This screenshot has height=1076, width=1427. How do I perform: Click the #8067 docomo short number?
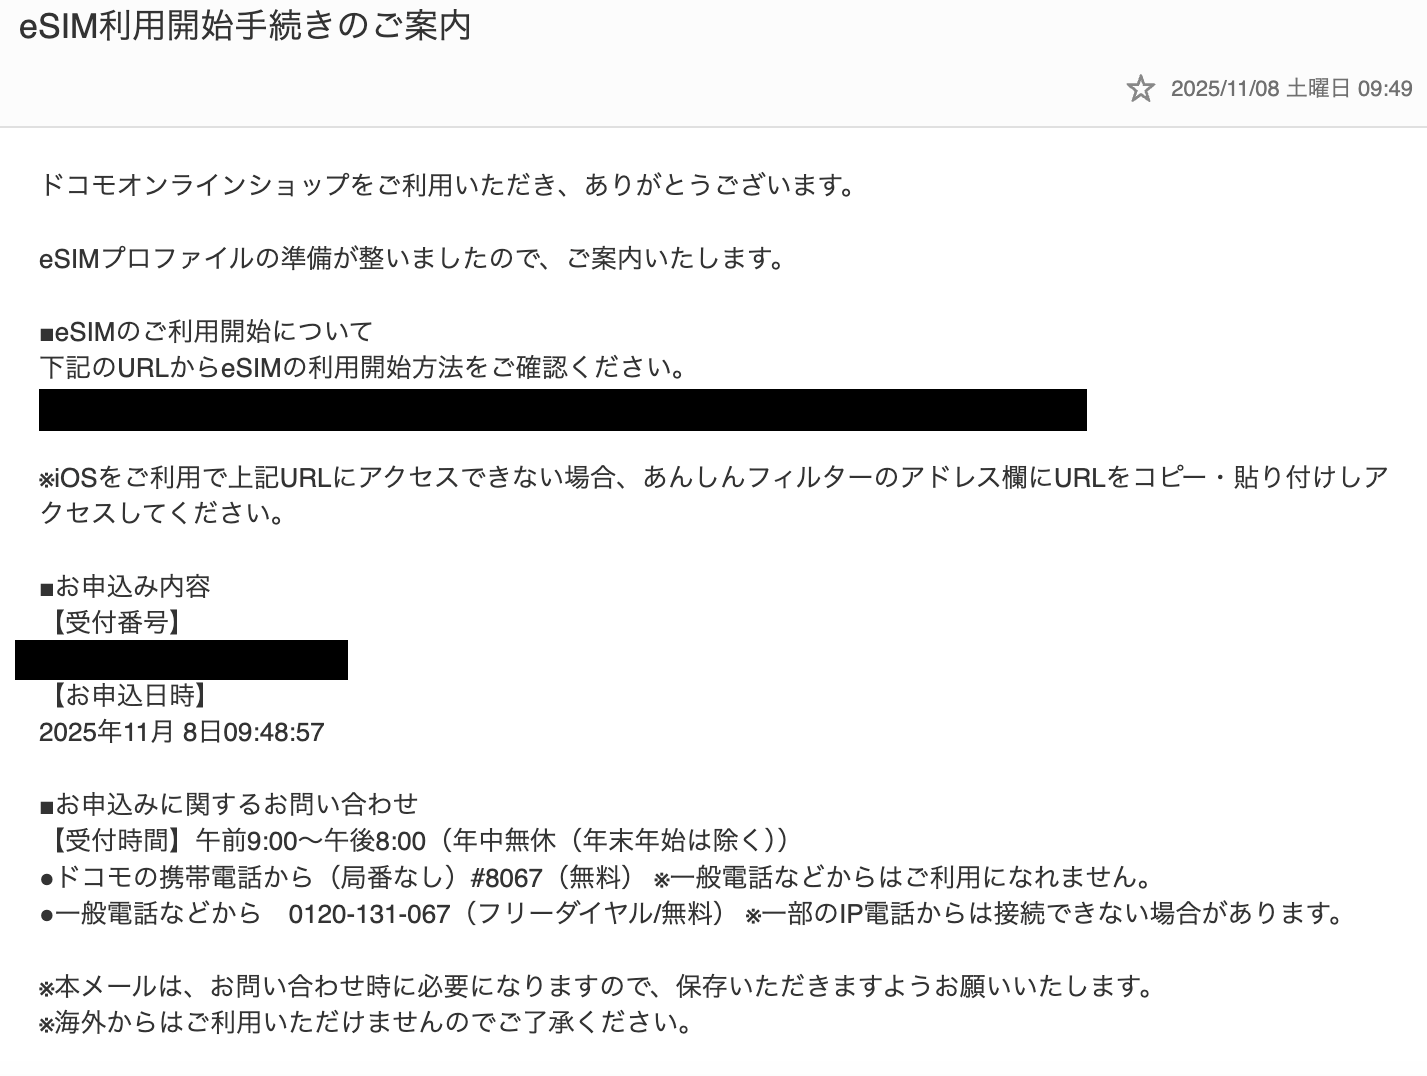pyautogui.click(x=506, y=878)
